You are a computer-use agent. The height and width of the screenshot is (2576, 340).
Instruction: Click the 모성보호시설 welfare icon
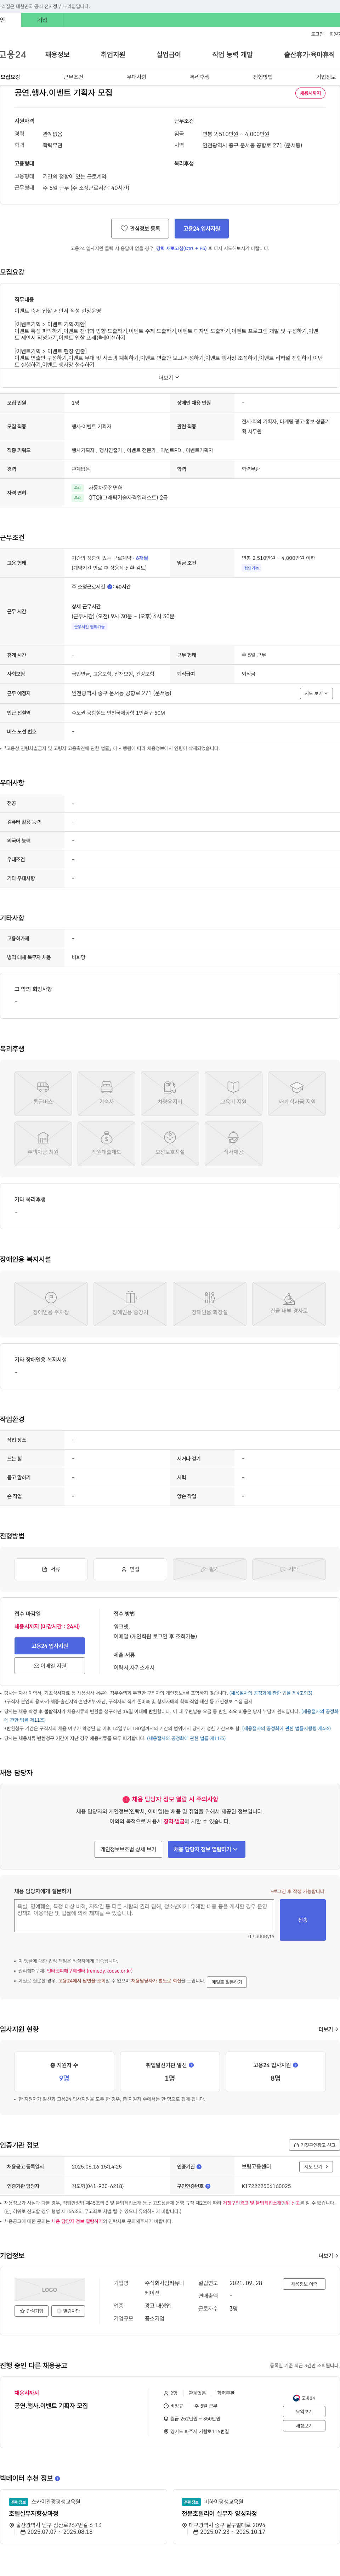click(170, 1144)
